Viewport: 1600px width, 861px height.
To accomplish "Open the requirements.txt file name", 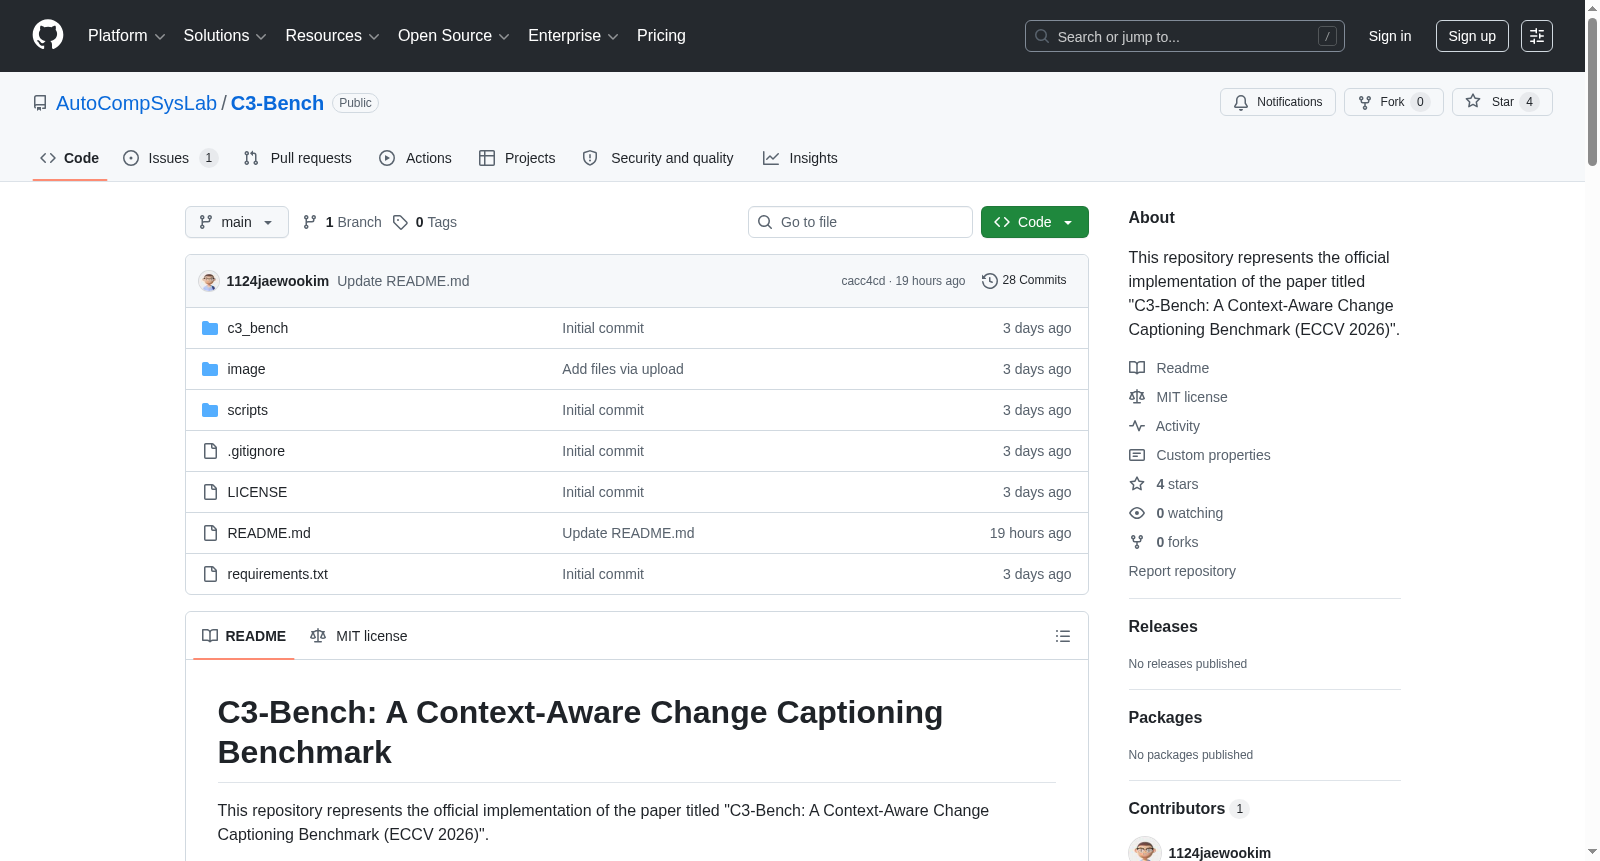I will [277, 574].
